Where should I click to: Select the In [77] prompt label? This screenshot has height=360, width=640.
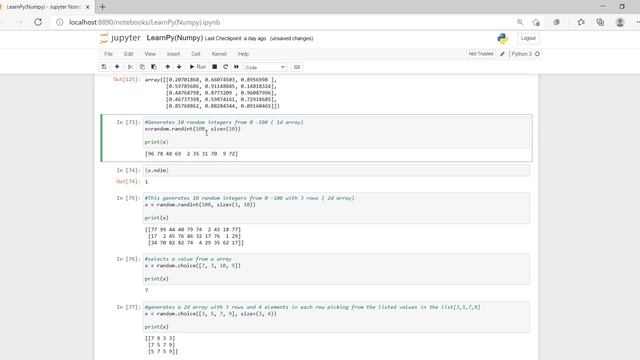click(x=128, y=307)
